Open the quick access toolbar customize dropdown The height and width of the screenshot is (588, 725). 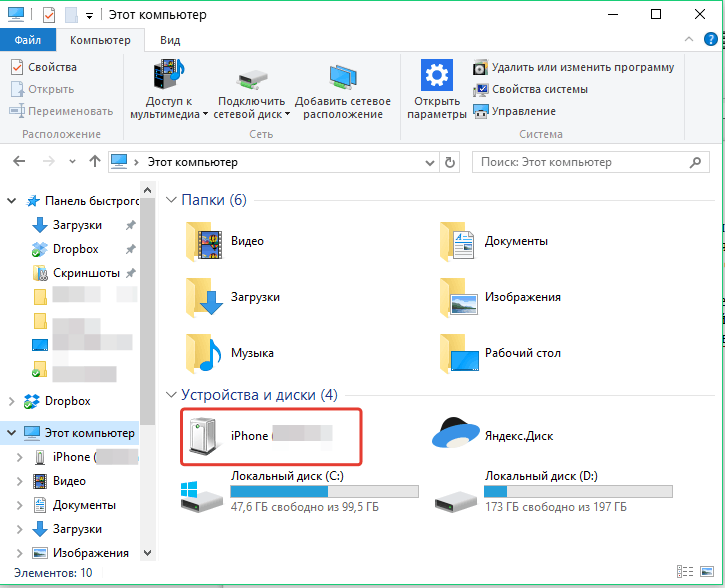(90, 16)
